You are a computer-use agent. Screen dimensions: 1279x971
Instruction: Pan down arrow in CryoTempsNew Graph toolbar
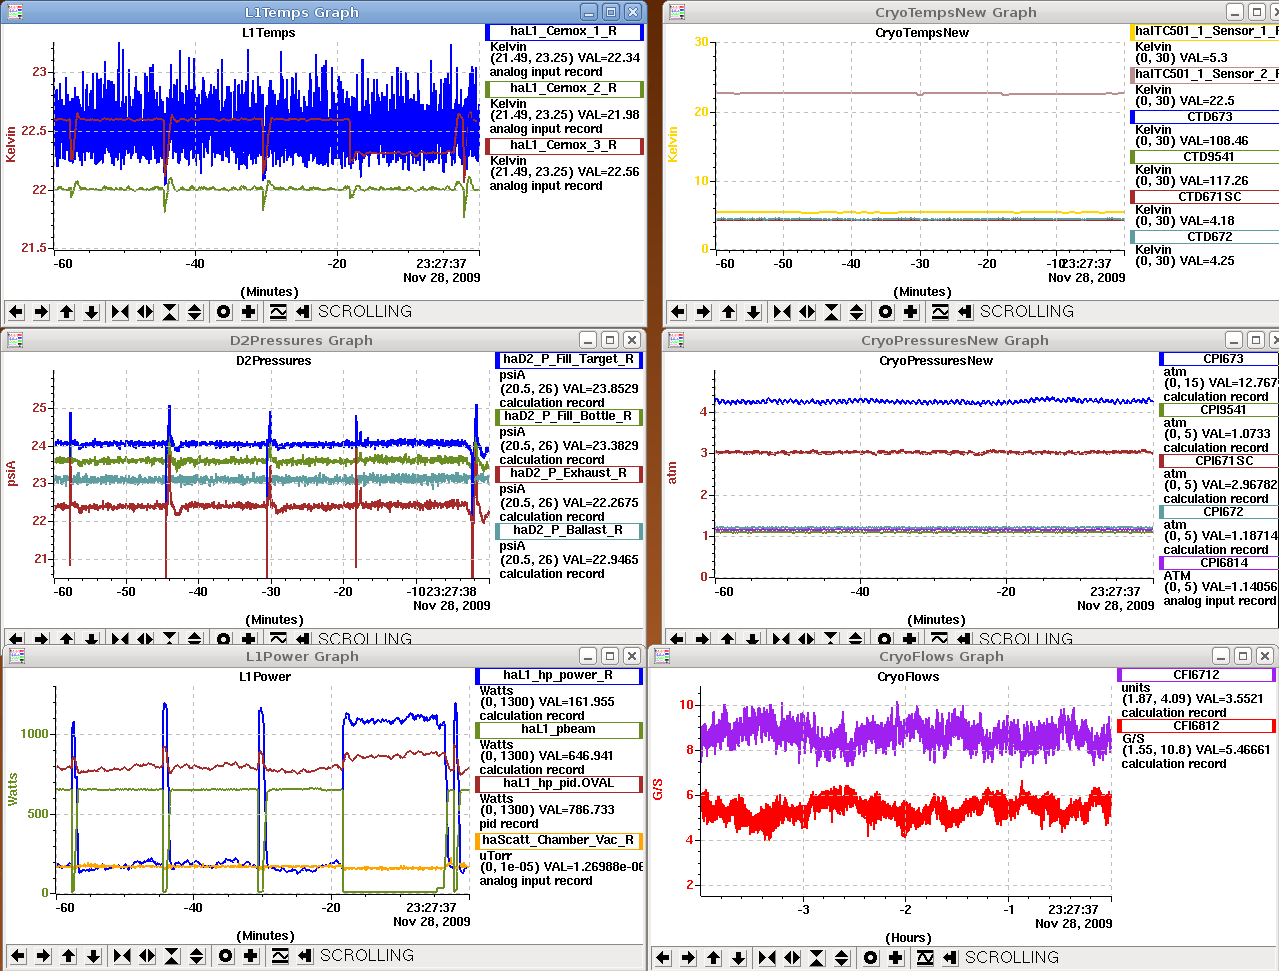753,312
